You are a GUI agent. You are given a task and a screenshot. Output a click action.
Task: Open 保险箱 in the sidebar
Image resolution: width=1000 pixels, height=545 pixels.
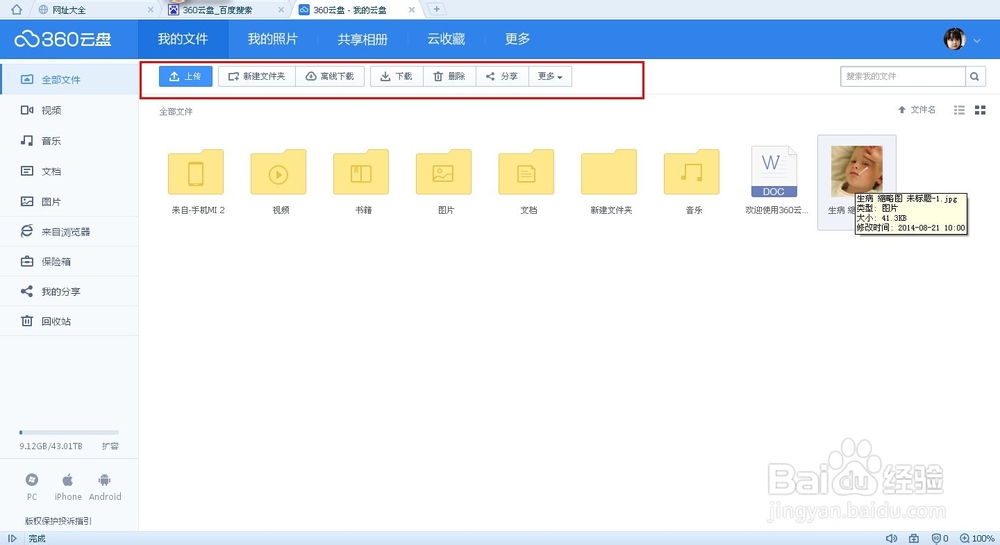69,261
